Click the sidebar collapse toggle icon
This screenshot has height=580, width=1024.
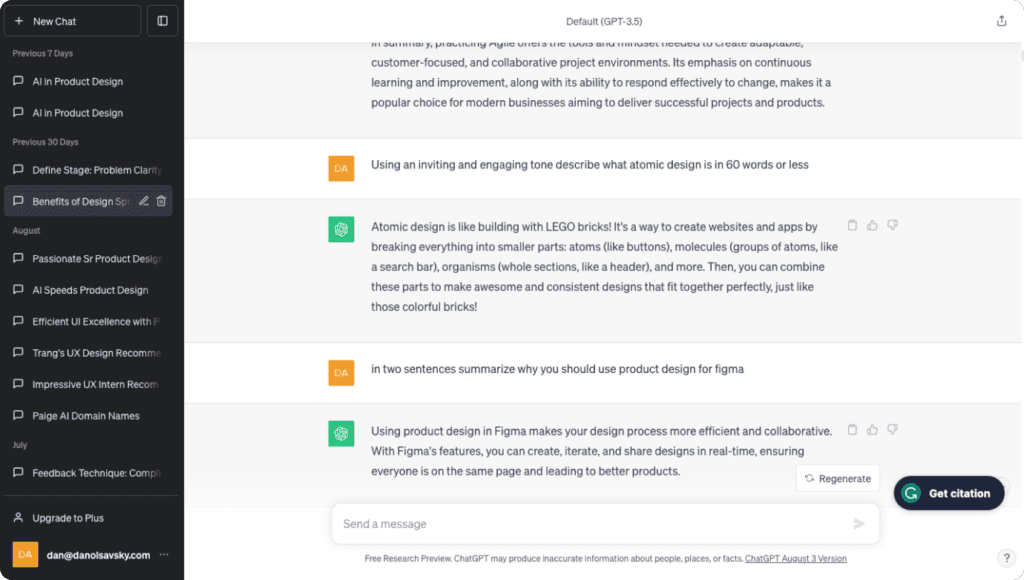point(162,21)
